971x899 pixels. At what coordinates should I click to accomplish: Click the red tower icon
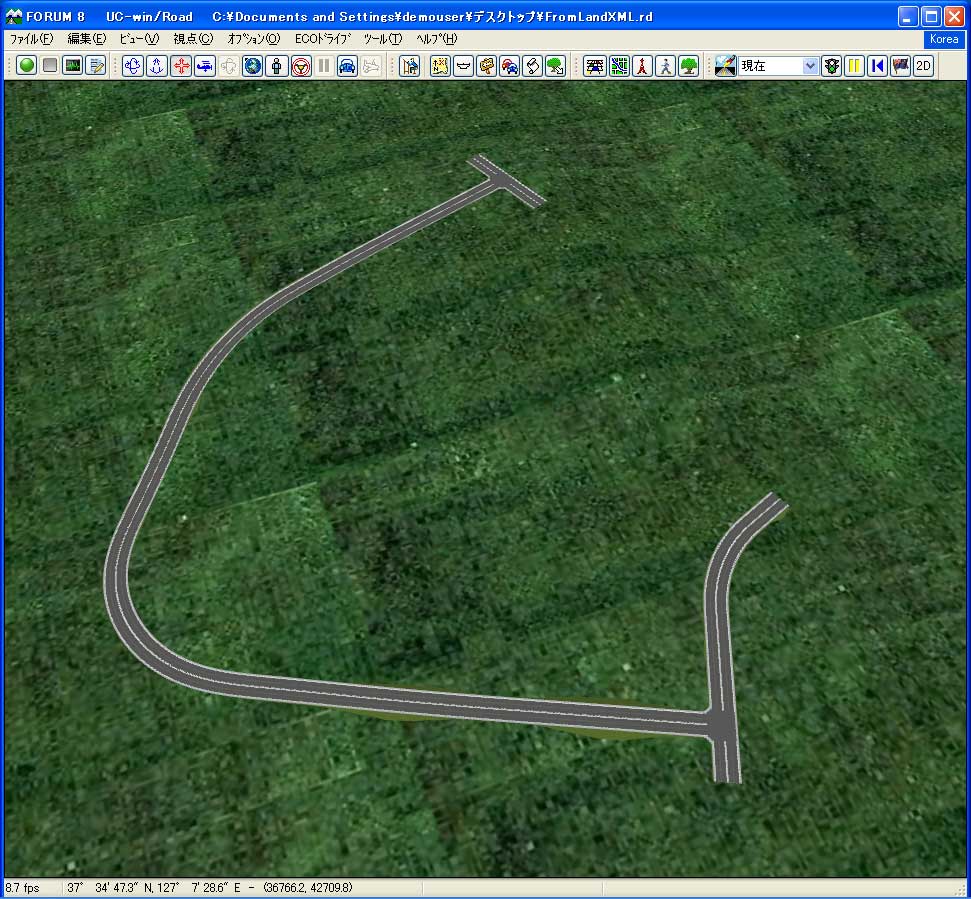(641, 66)
